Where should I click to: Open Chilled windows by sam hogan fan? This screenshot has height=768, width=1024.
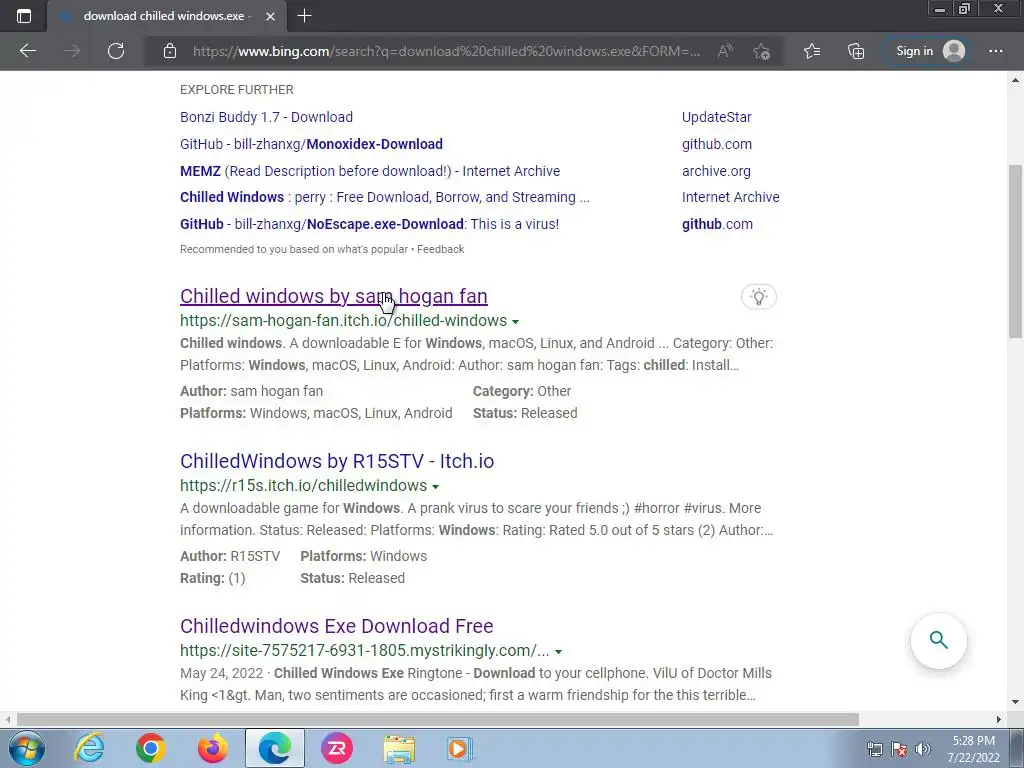(334, 296)
